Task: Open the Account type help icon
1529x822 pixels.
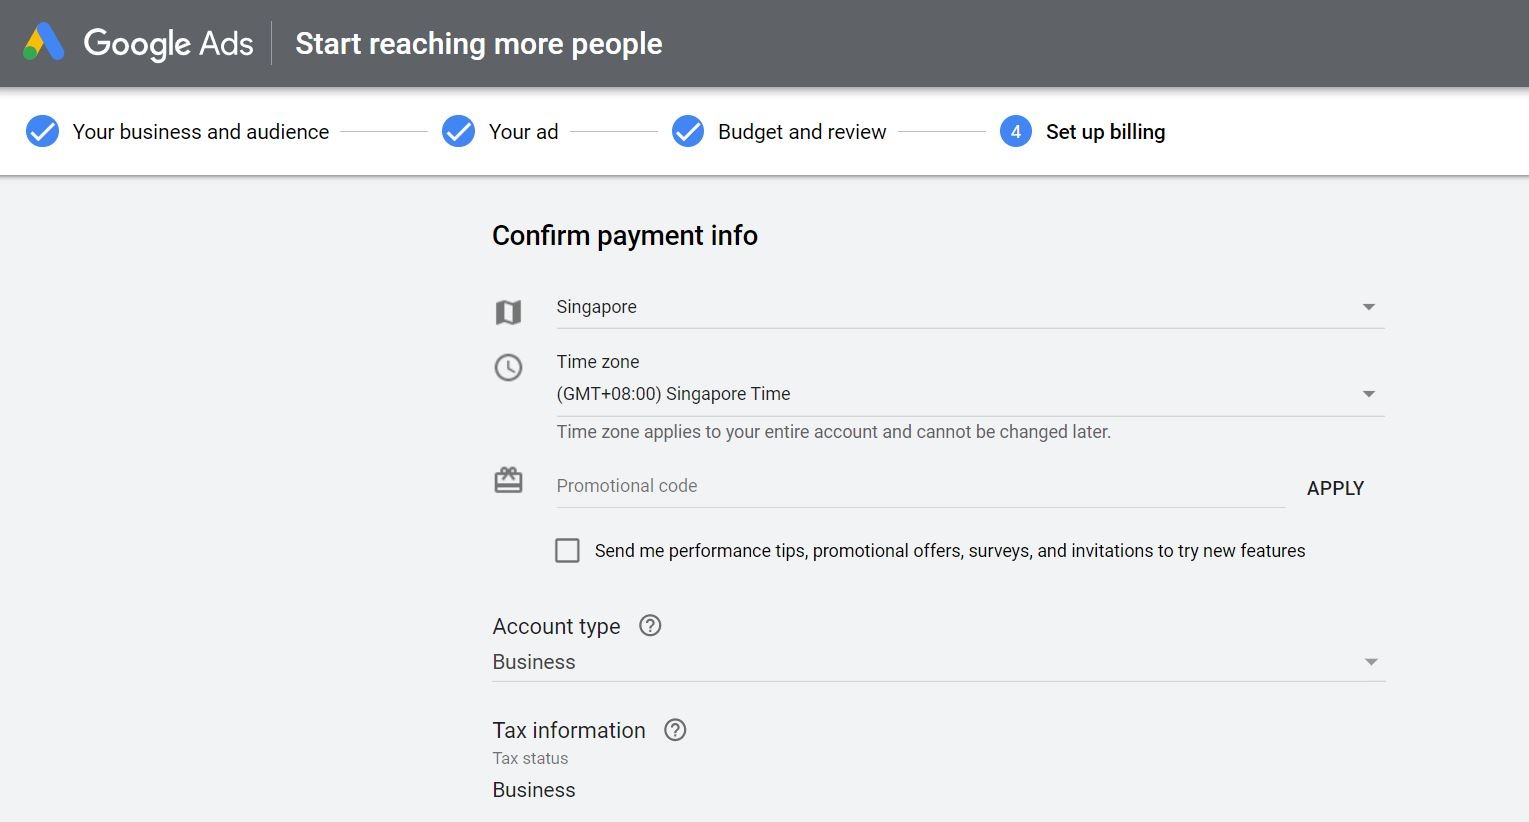Action: point(650,626)
